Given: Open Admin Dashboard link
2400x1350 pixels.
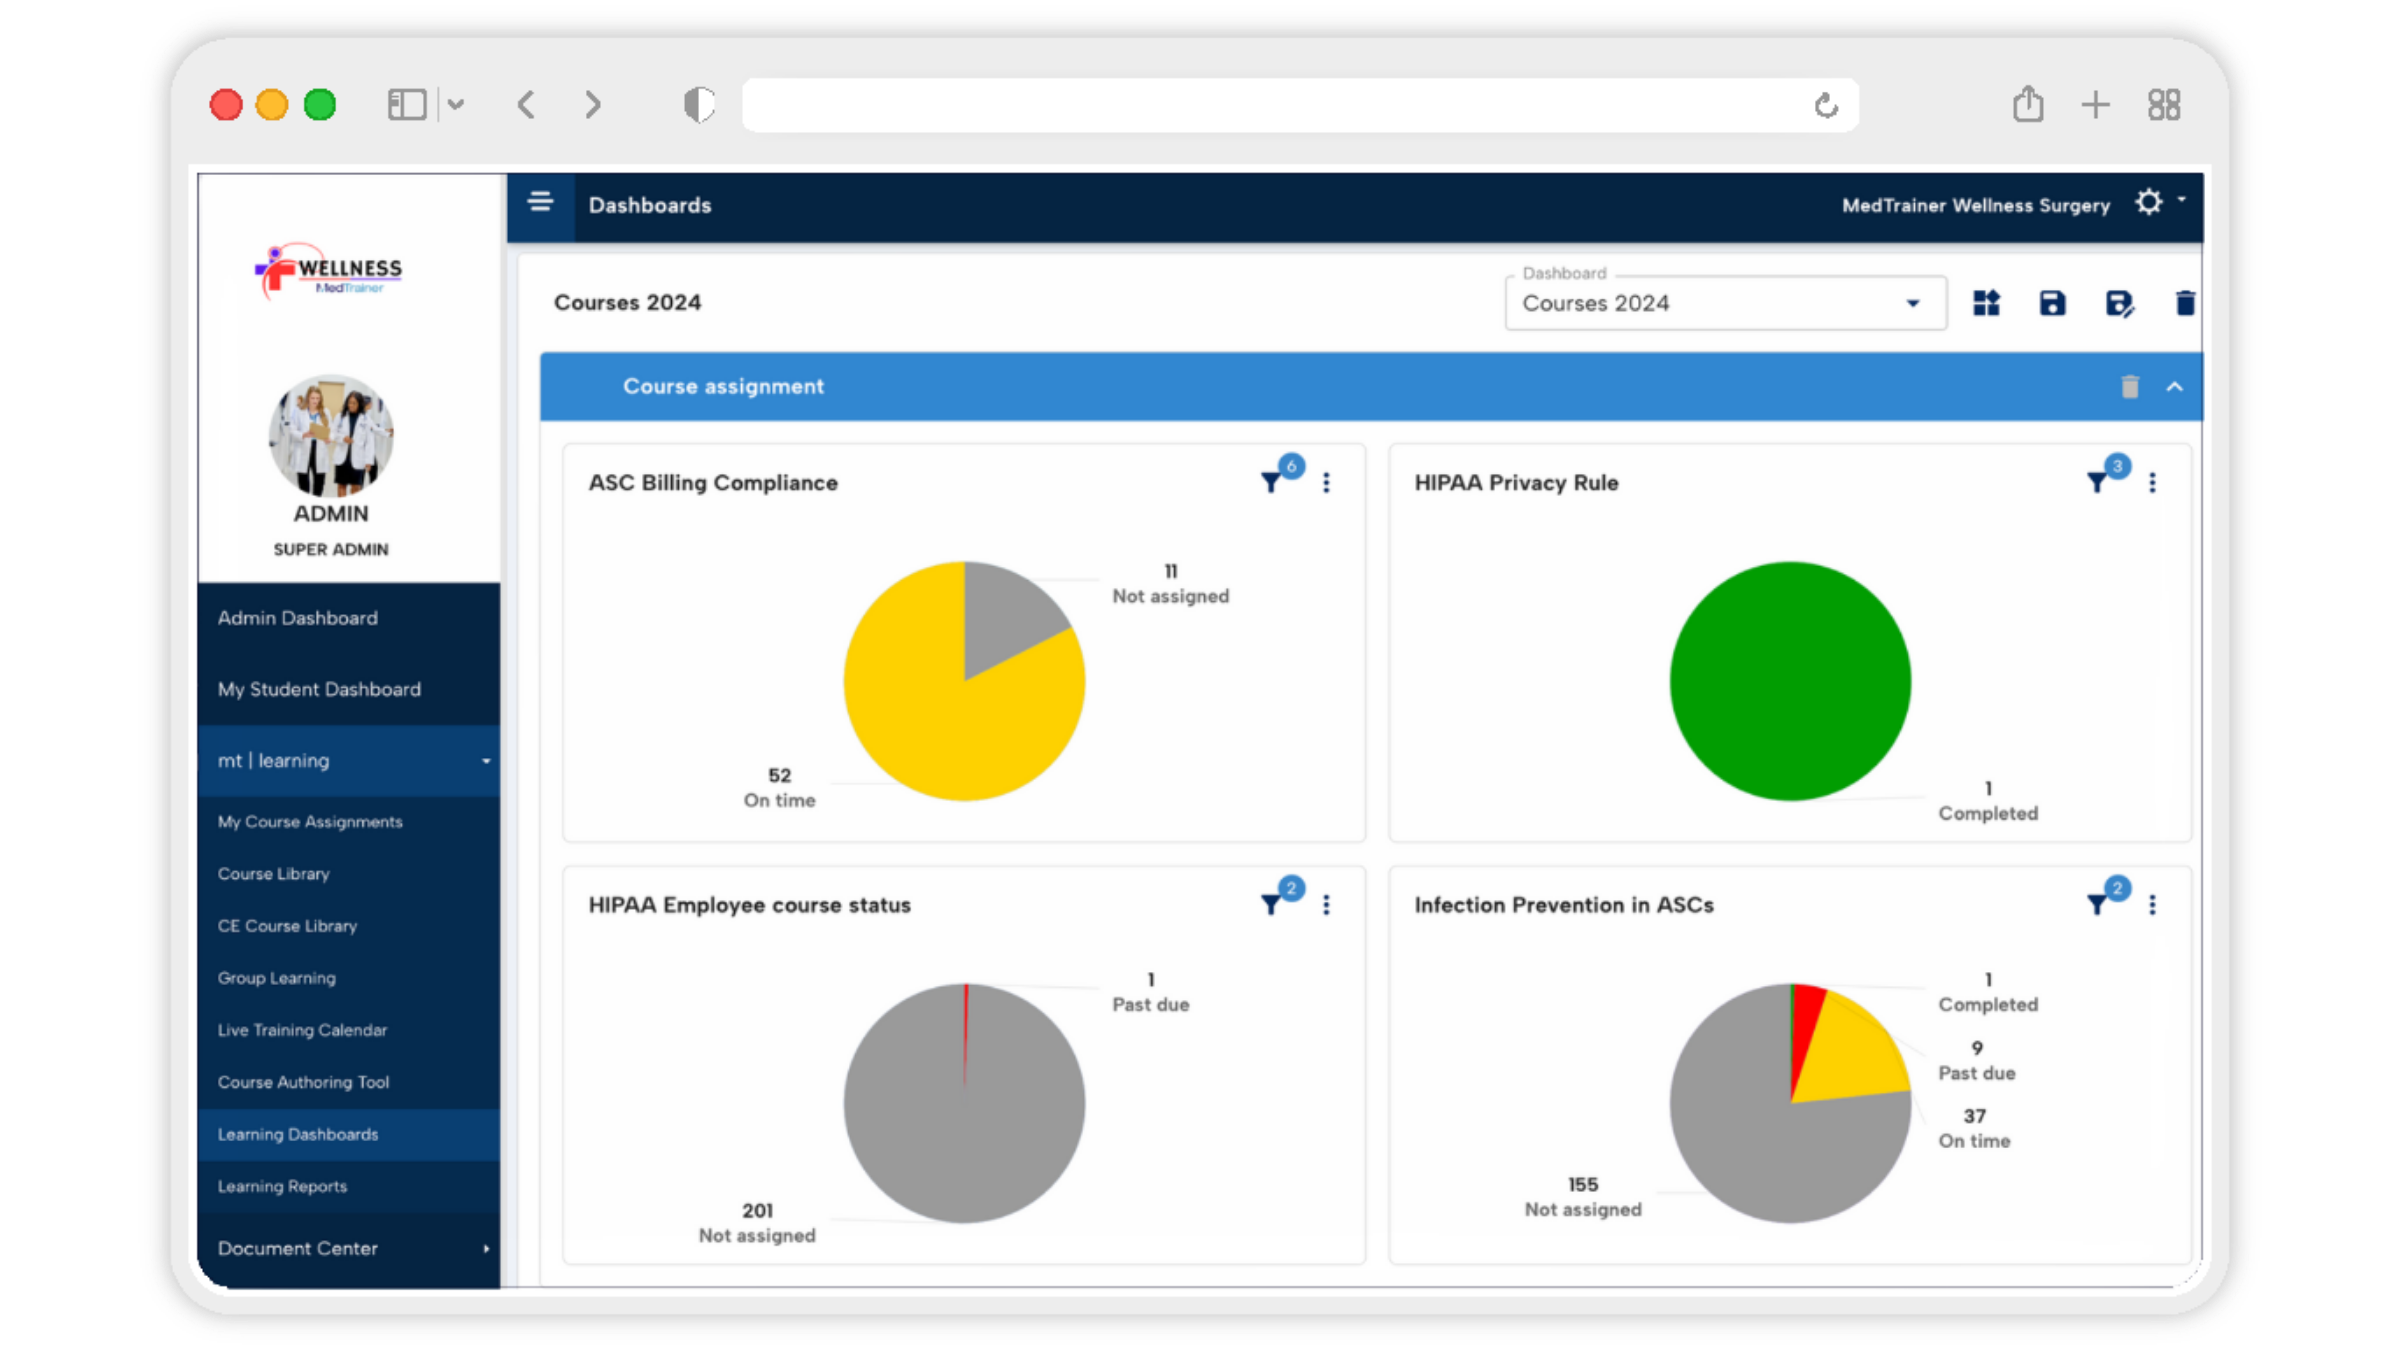Looking at the screenshot, I should [297, 618].
